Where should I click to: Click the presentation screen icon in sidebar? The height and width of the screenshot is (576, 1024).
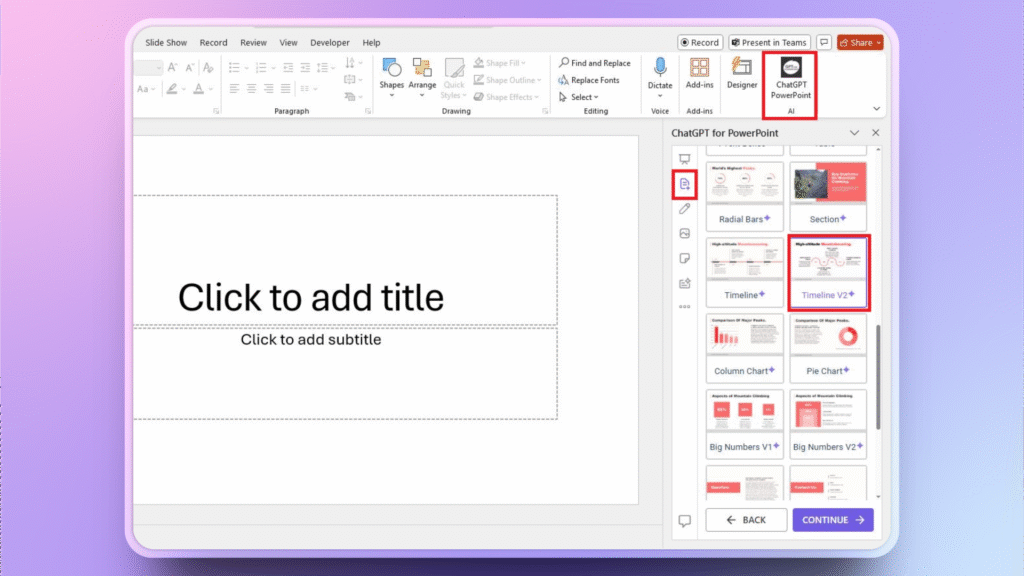[684, 159]
